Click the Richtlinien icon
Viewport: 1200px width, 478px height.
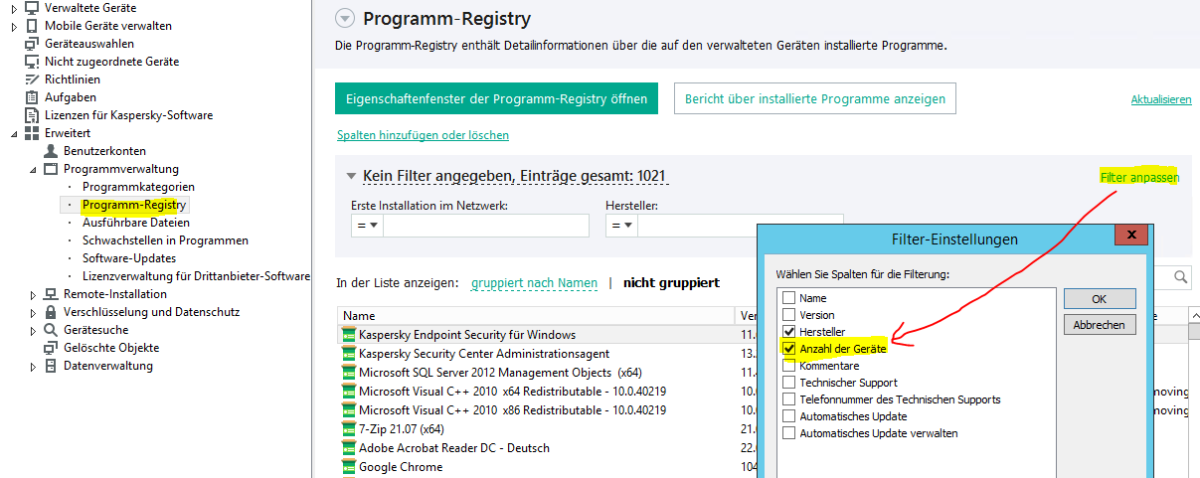click(x=32, y=79)
